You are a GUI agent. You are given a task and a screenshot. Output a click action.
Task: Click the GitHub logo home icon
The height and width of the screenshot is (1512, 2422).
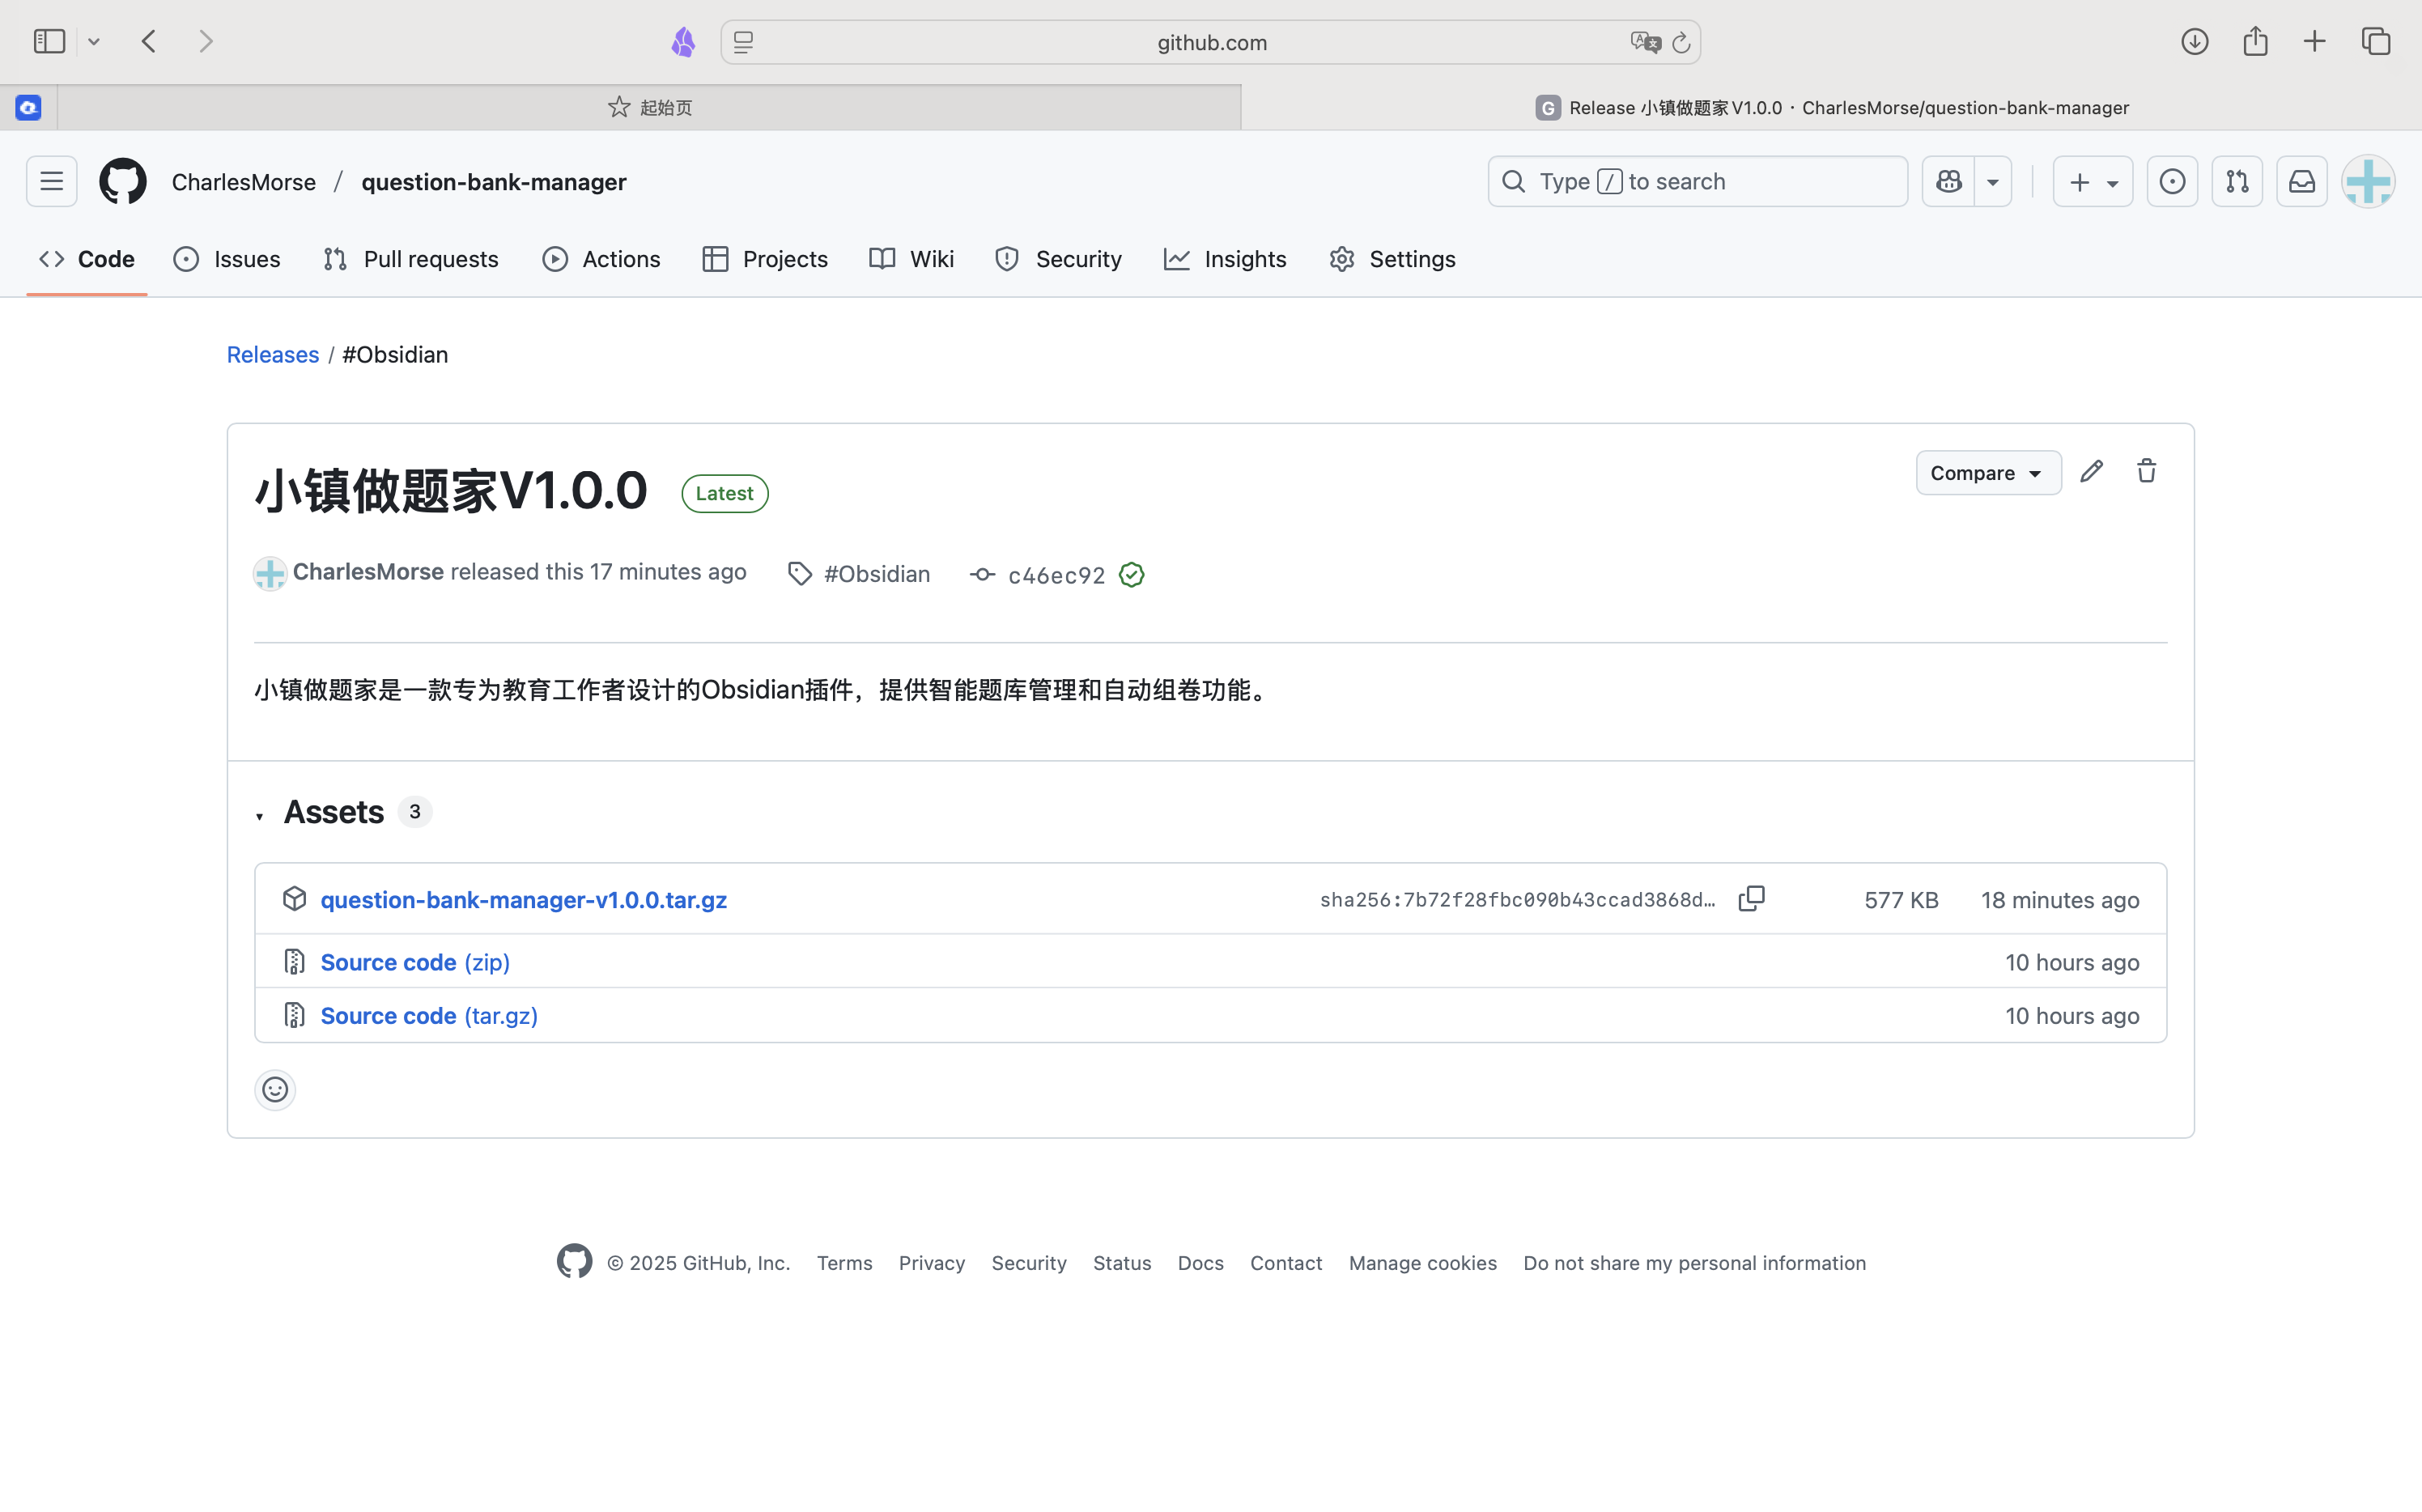[x=123, y=182]
